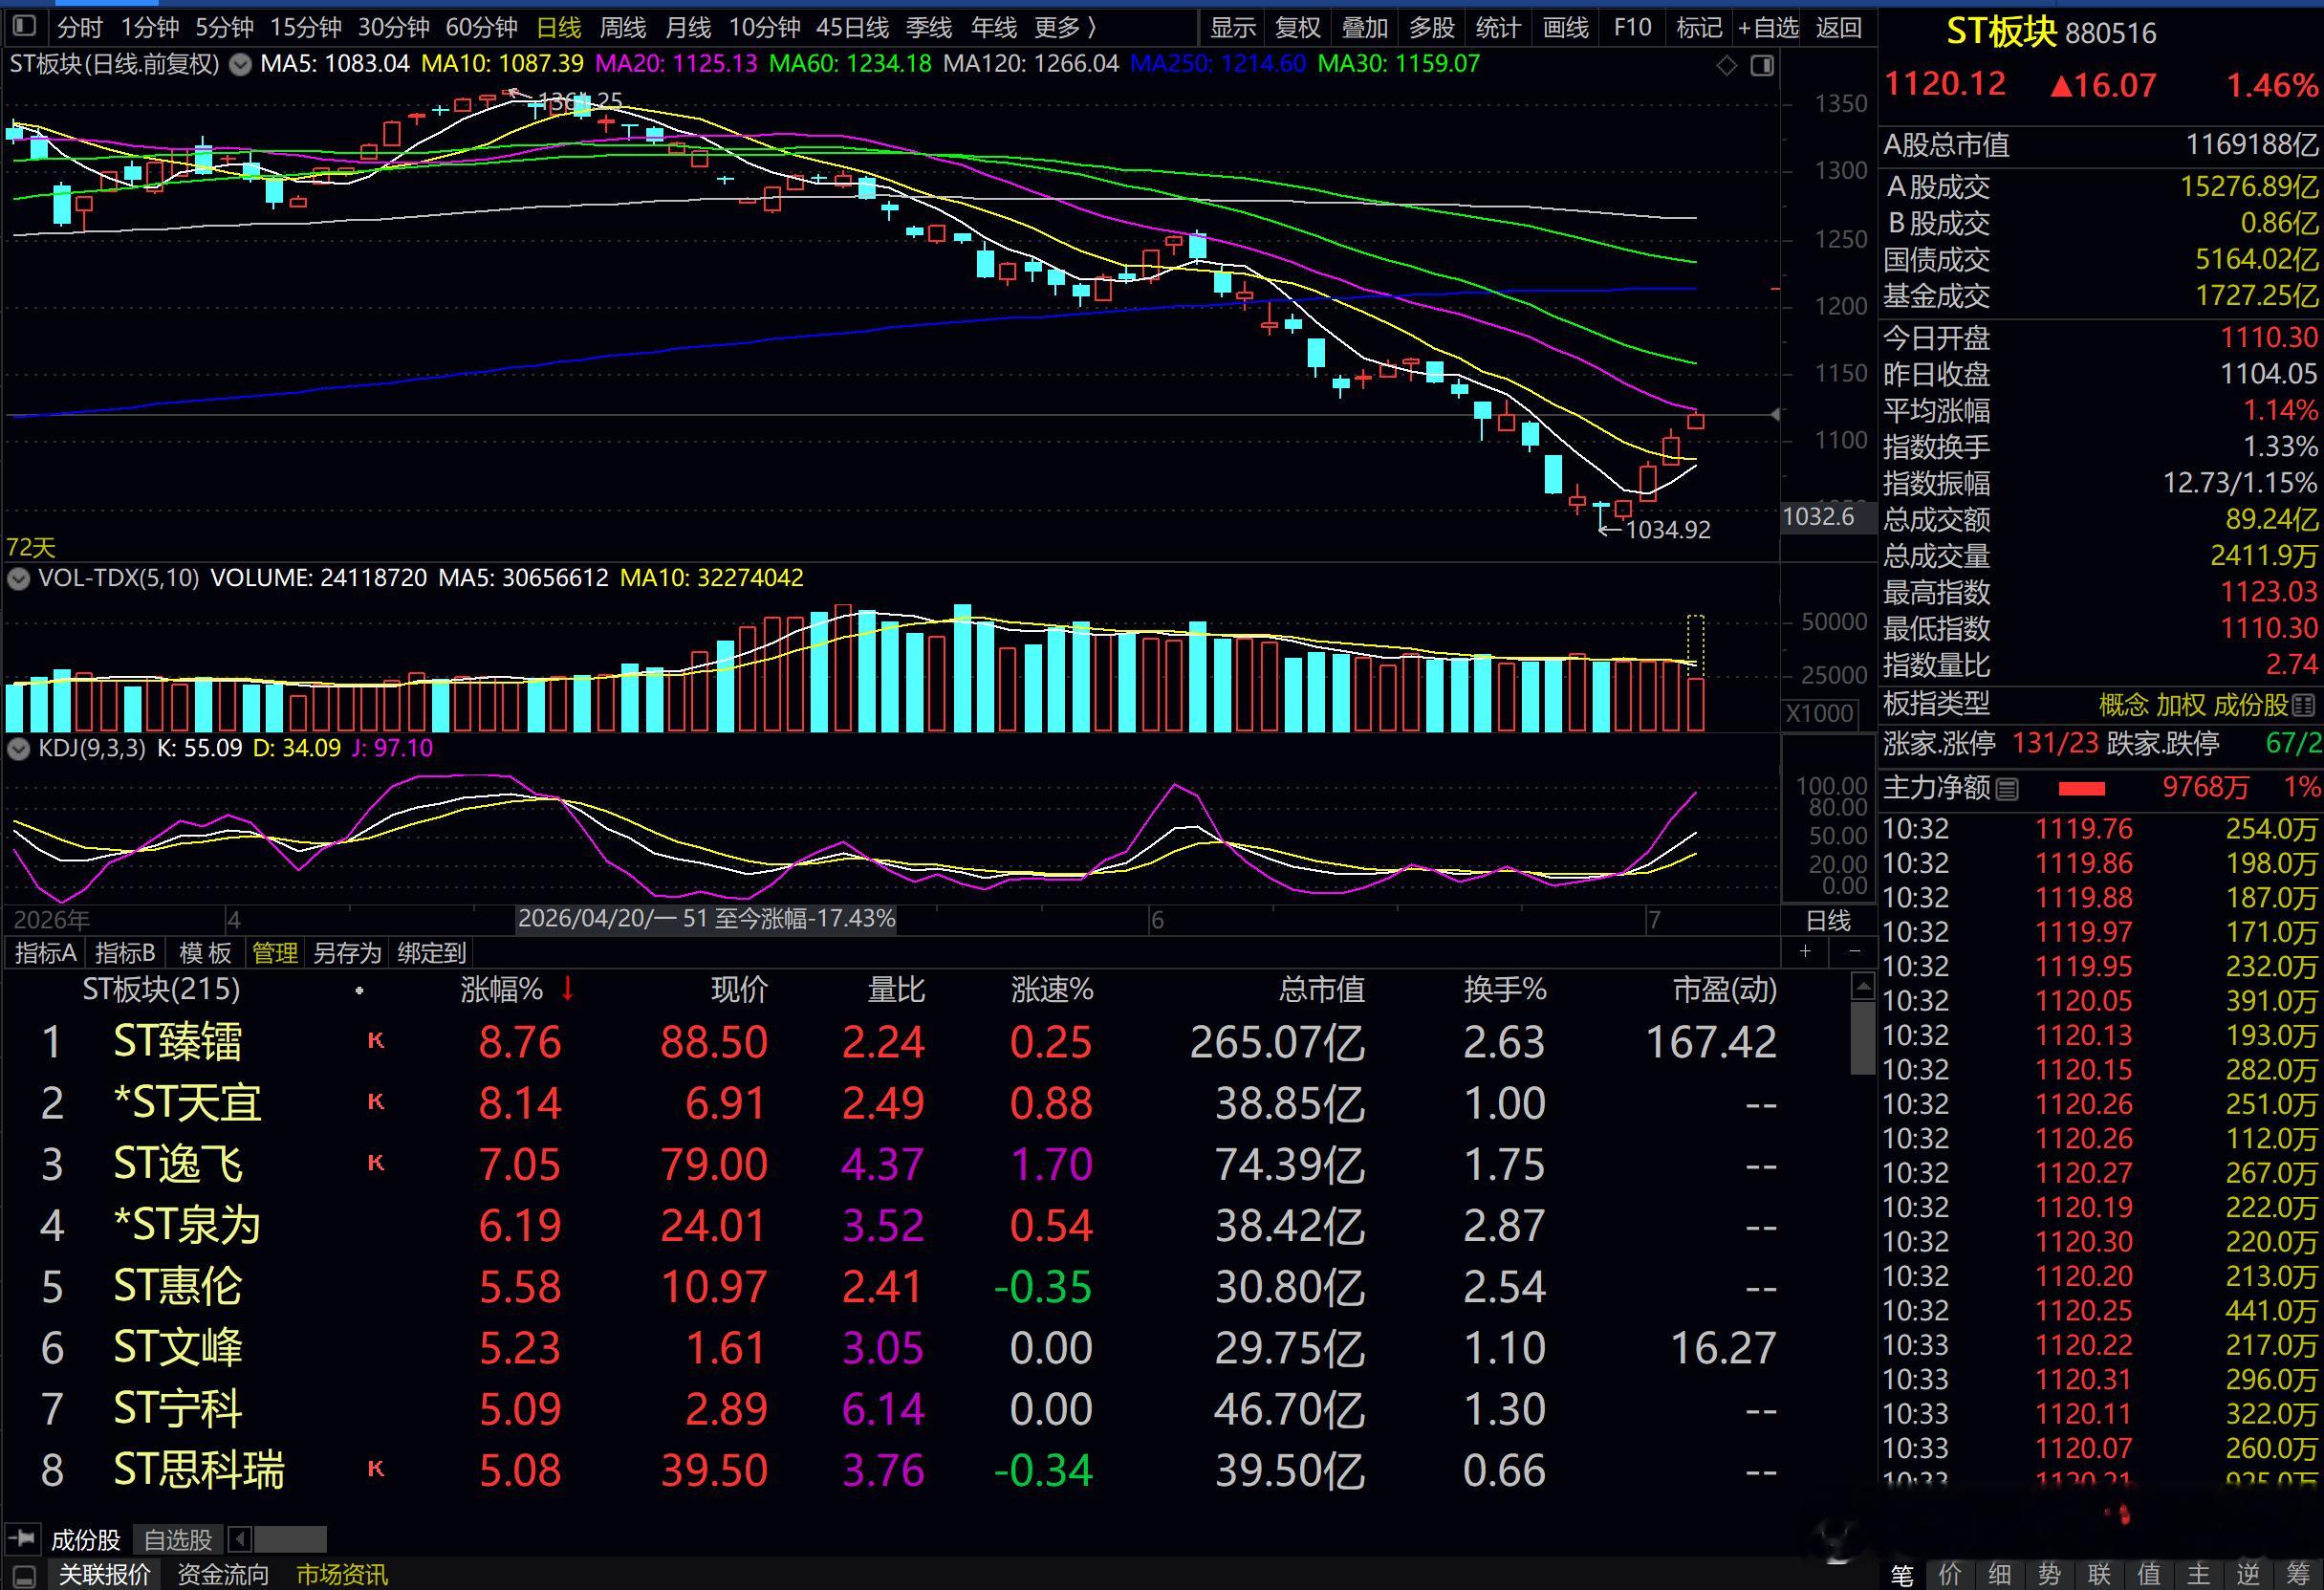
Task: Click the plus zoom button below chart
Action: [1805, 951]
